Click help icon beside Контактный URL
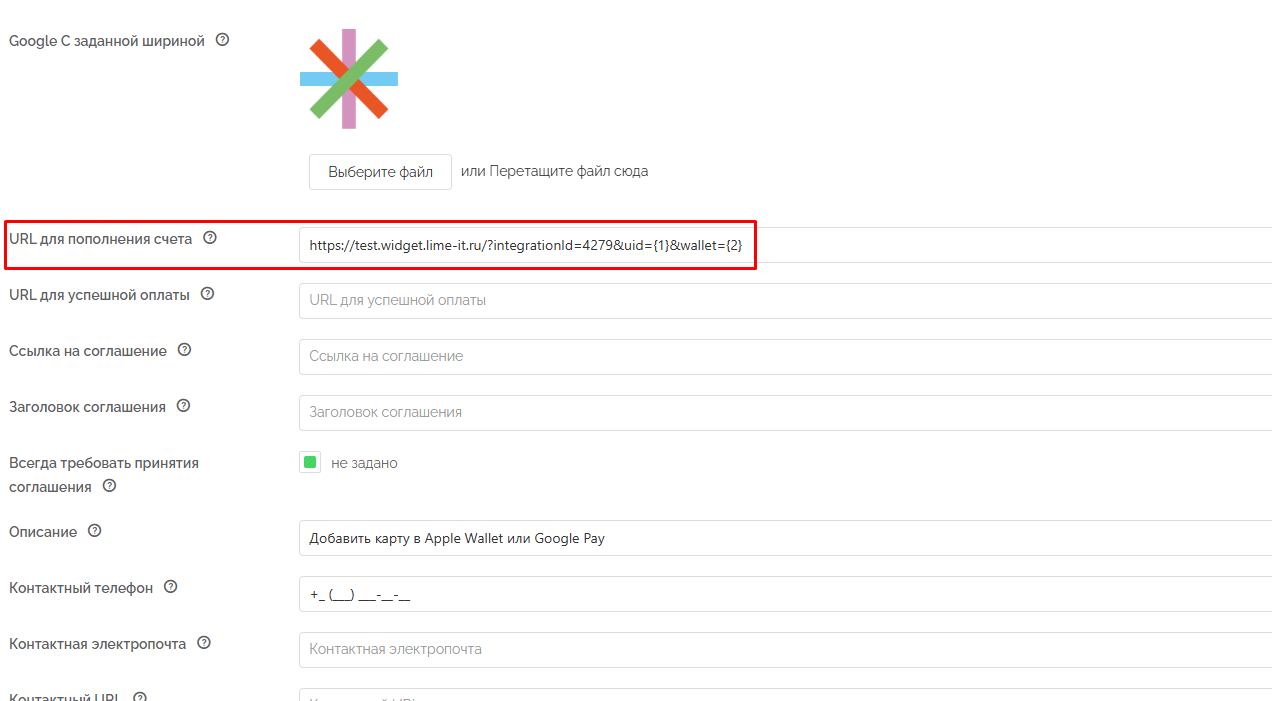This screenshot has width=1272, height=701. (x=140, y=697)
